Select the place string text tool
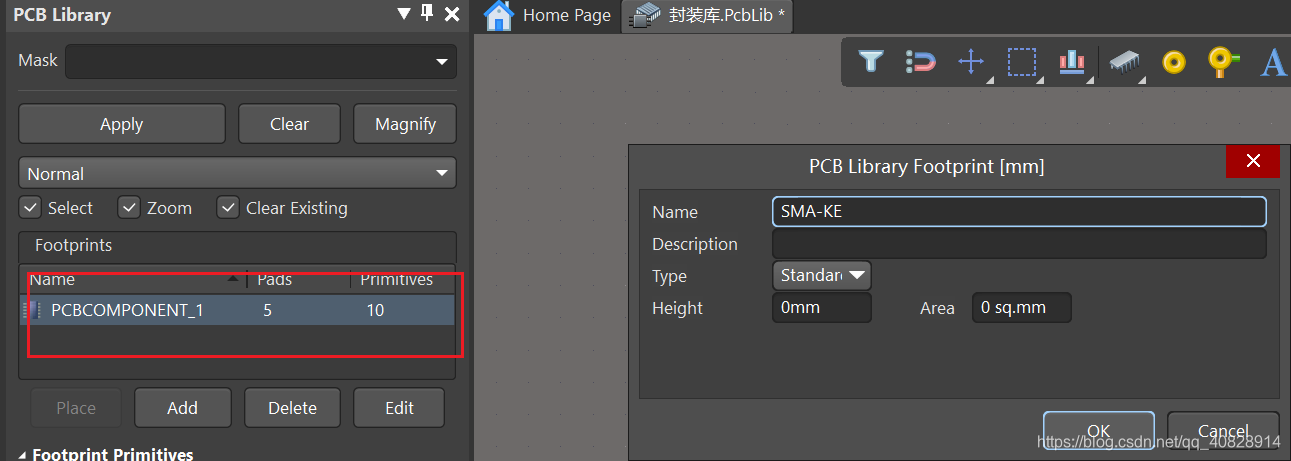Screen dimensions: 1291x461 (x=1273, y=62)
